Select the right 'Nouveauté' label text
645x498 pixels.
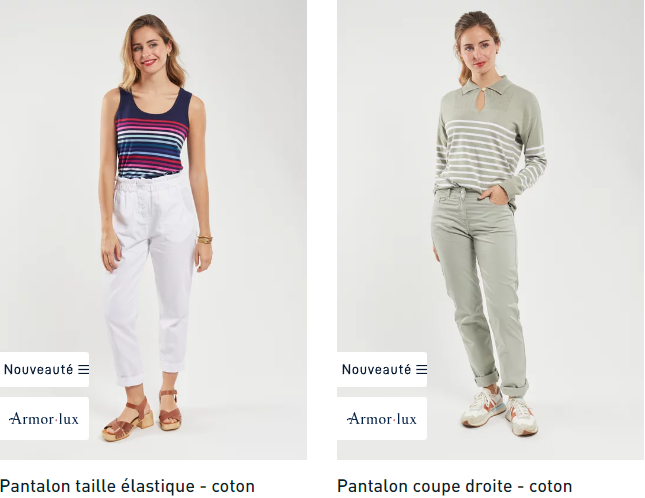(x=376, y=369)
